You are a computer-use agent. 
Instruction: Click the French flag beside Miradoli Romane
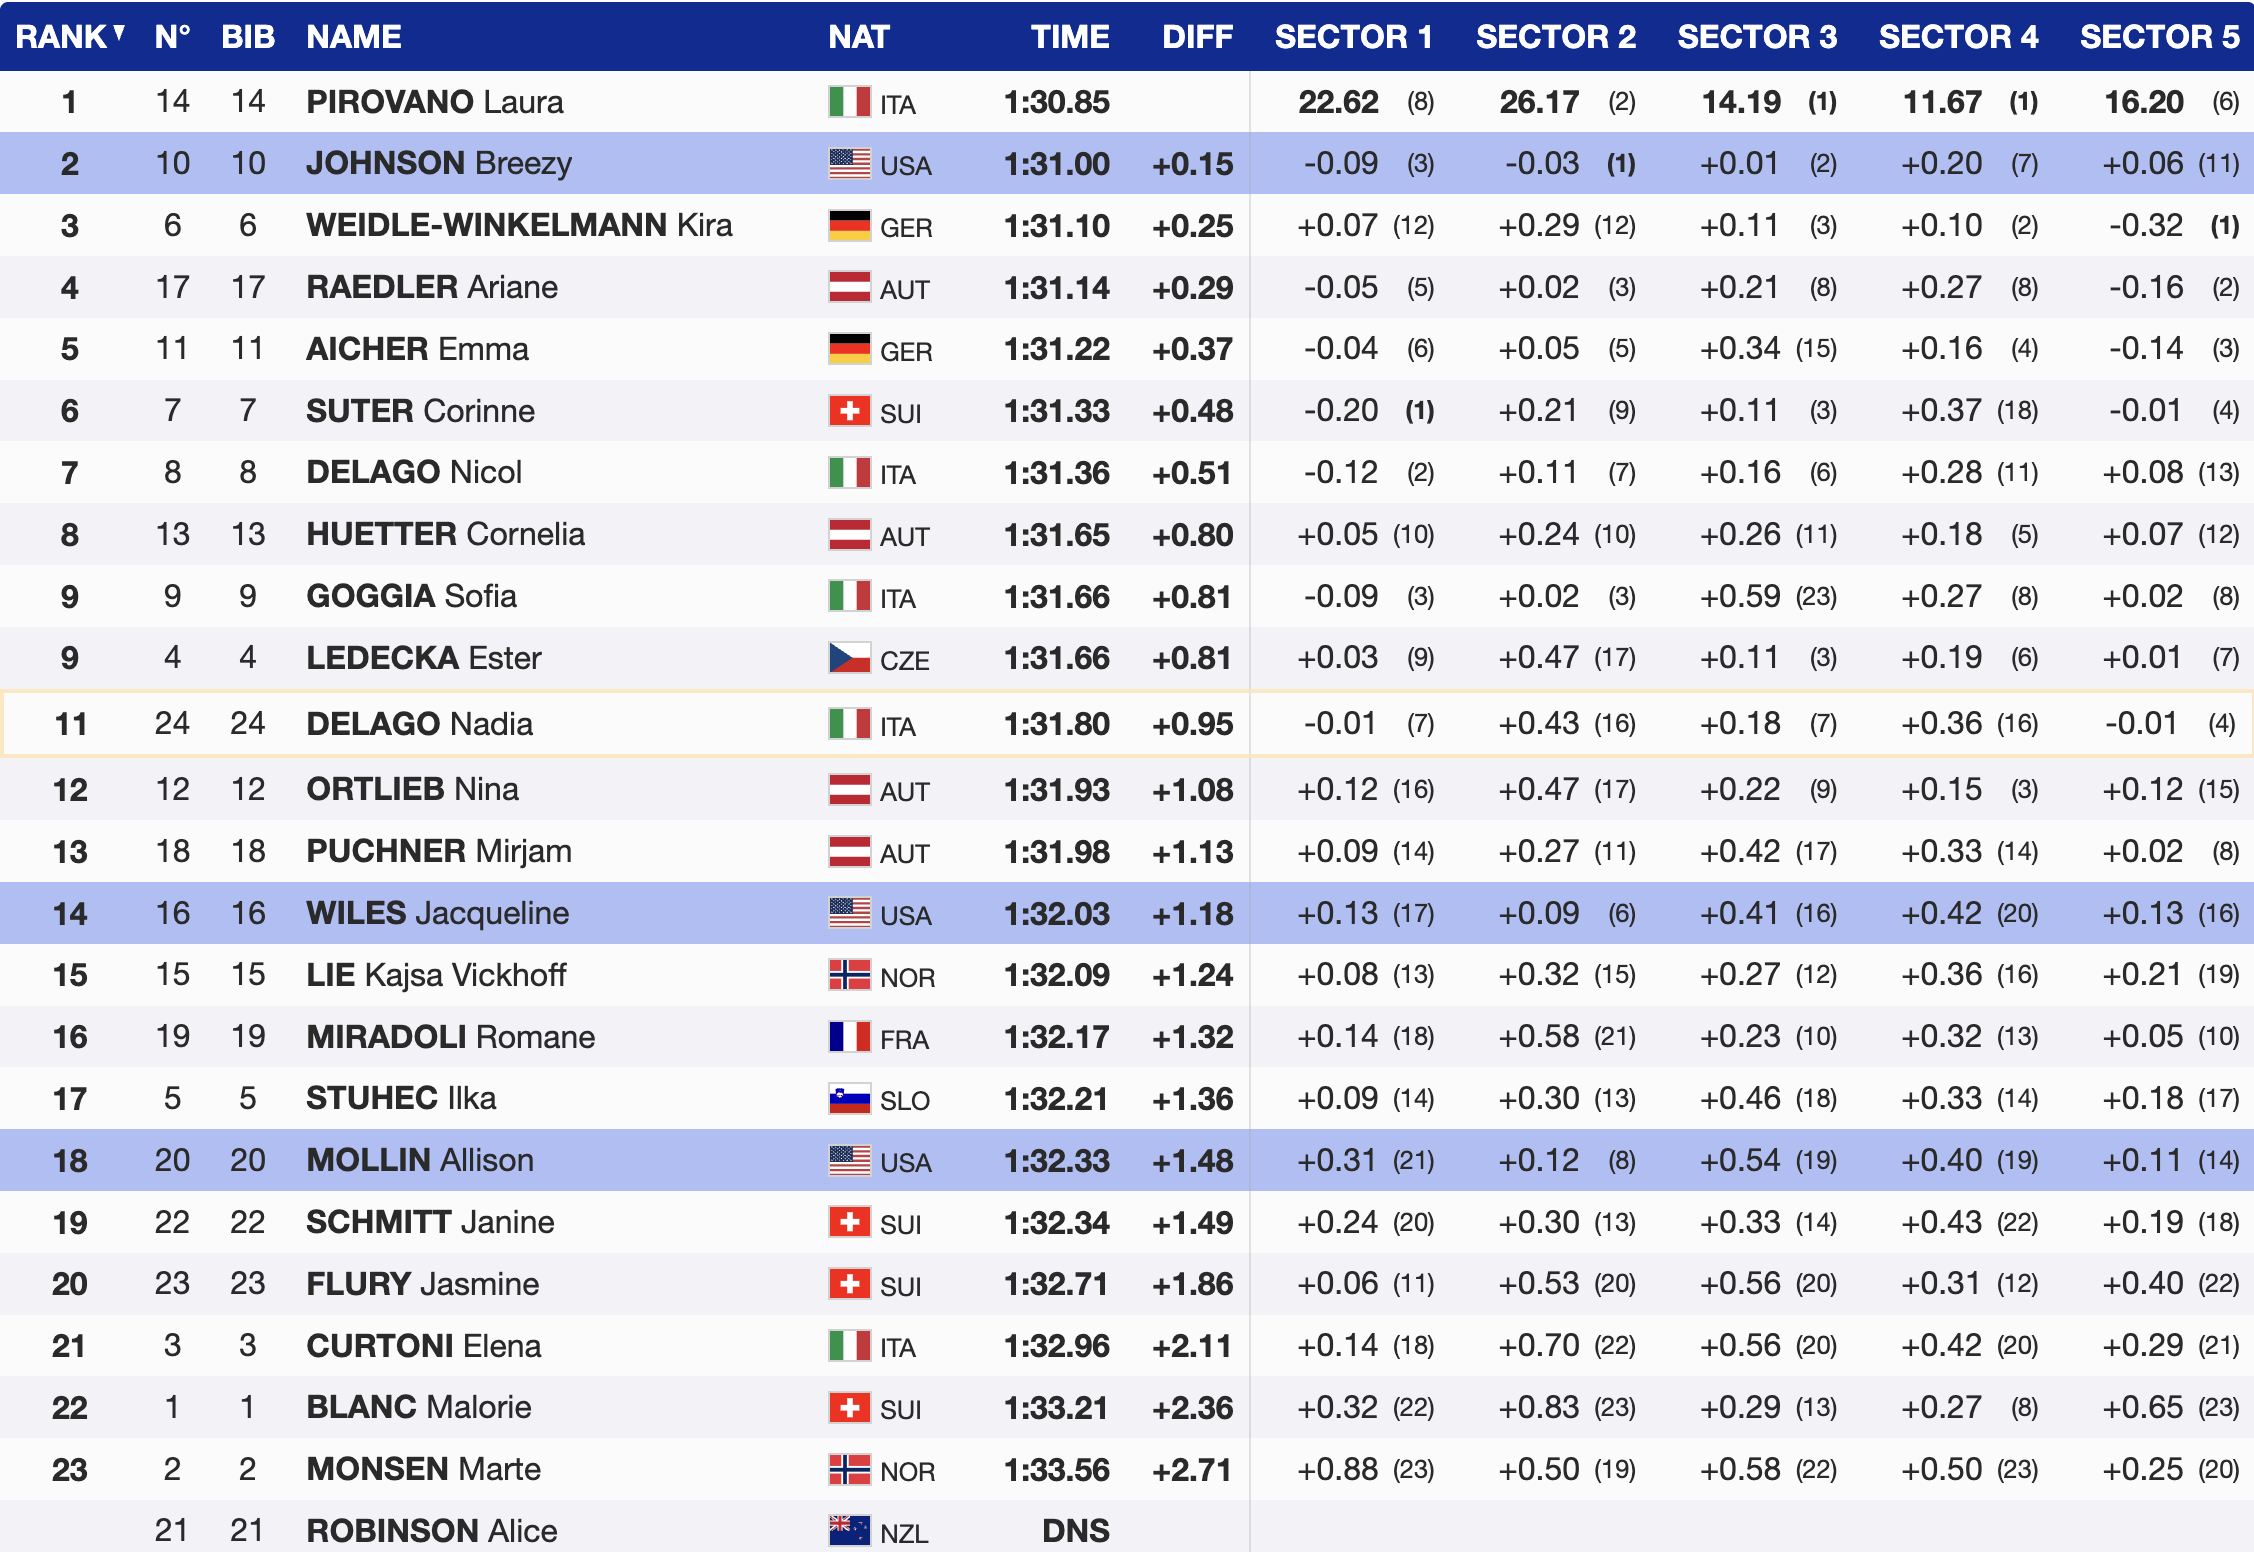pos(849,1037)
